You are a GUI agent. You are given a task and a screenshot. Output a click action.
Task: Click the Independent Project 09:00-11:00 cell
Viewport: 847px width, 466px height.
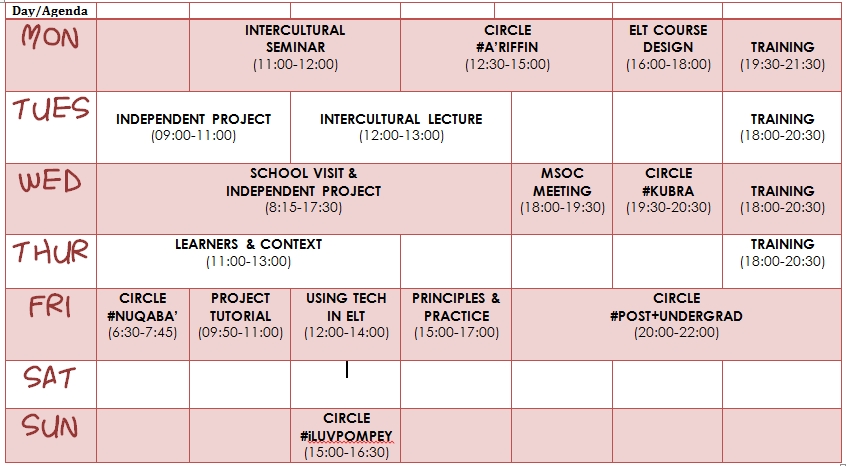pos(193,127)
